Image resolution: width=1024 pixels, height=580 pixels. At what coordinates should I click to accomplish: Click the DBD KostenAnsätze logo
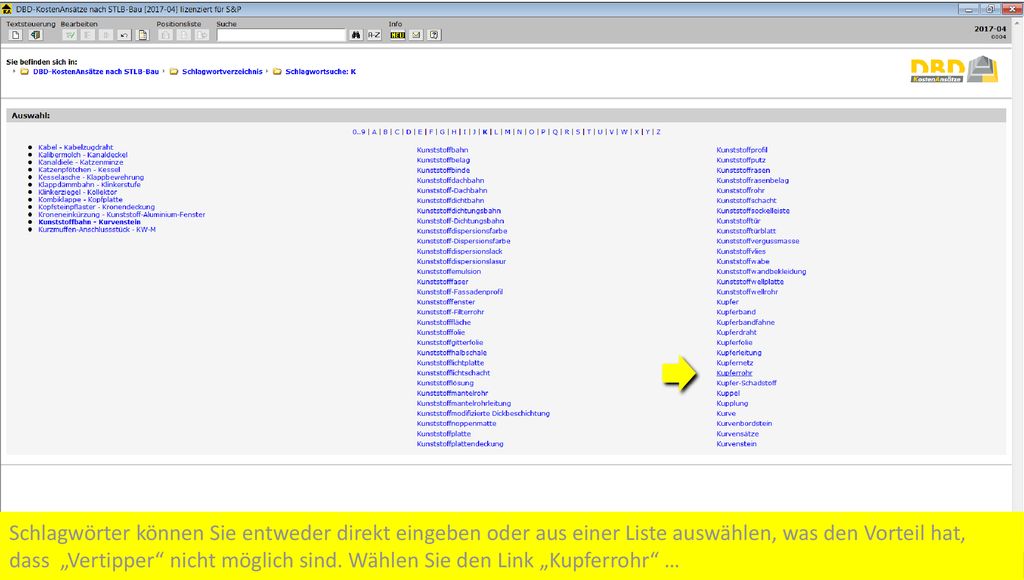click(x=954, y=70)
